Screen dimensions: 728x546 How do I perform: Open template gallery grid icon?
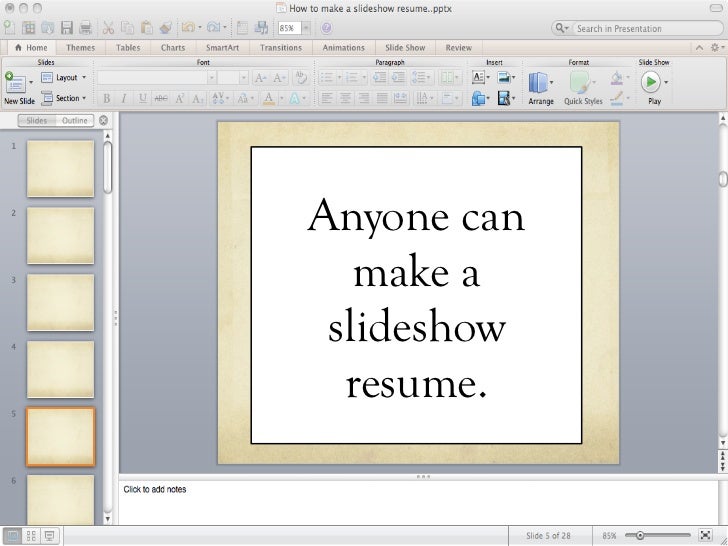[x=29, y=28]
